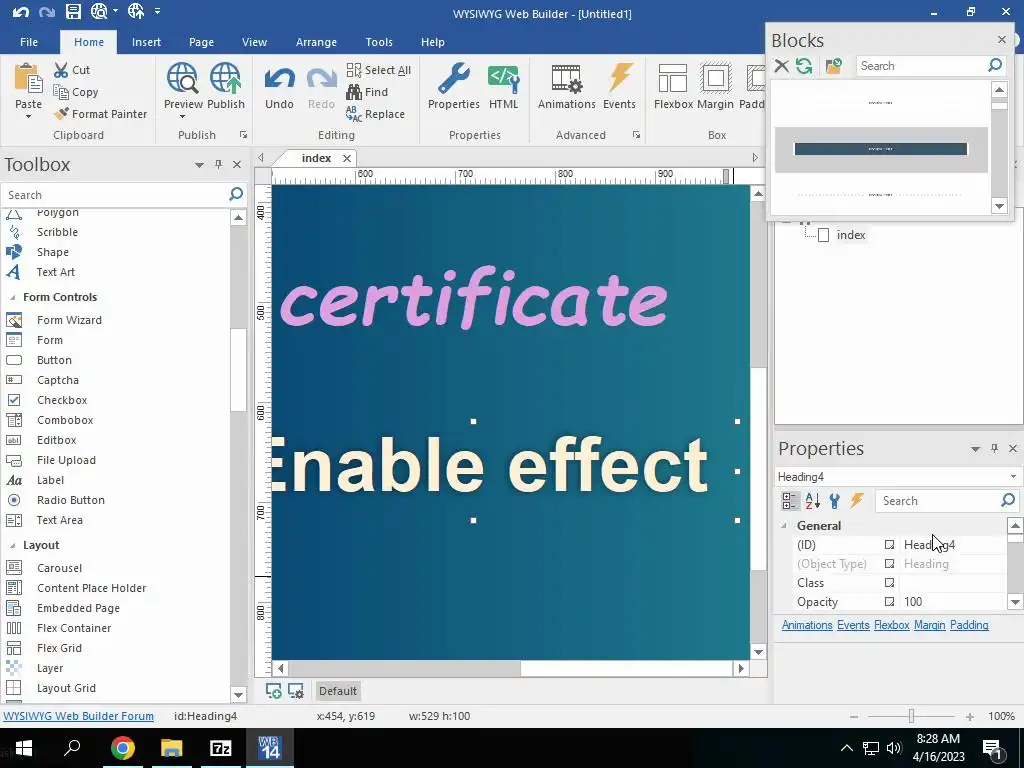
Task: Undo the last action in ribbon
Action: (280, 87)
